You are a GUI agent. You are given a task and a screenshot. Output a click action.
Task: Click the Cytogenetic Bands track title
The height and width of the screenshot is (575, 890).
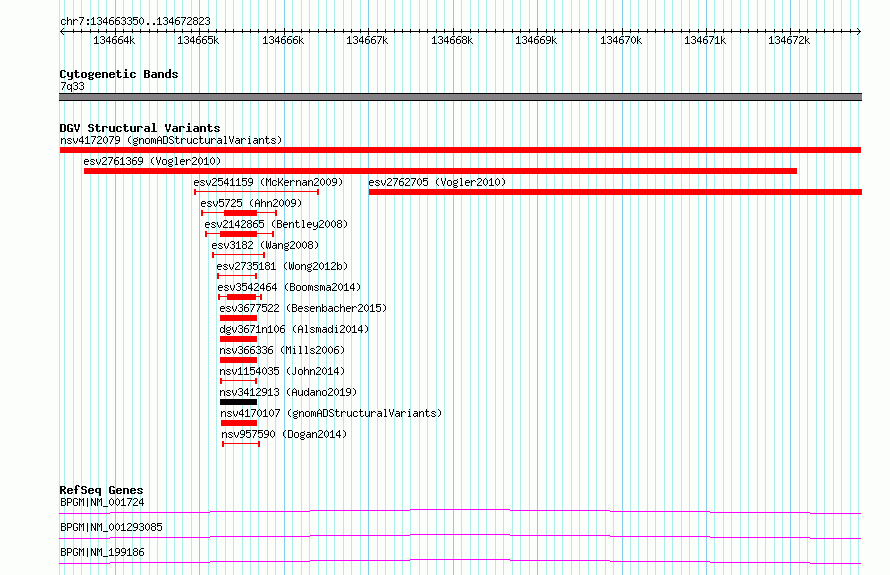[x=119, y=74]
